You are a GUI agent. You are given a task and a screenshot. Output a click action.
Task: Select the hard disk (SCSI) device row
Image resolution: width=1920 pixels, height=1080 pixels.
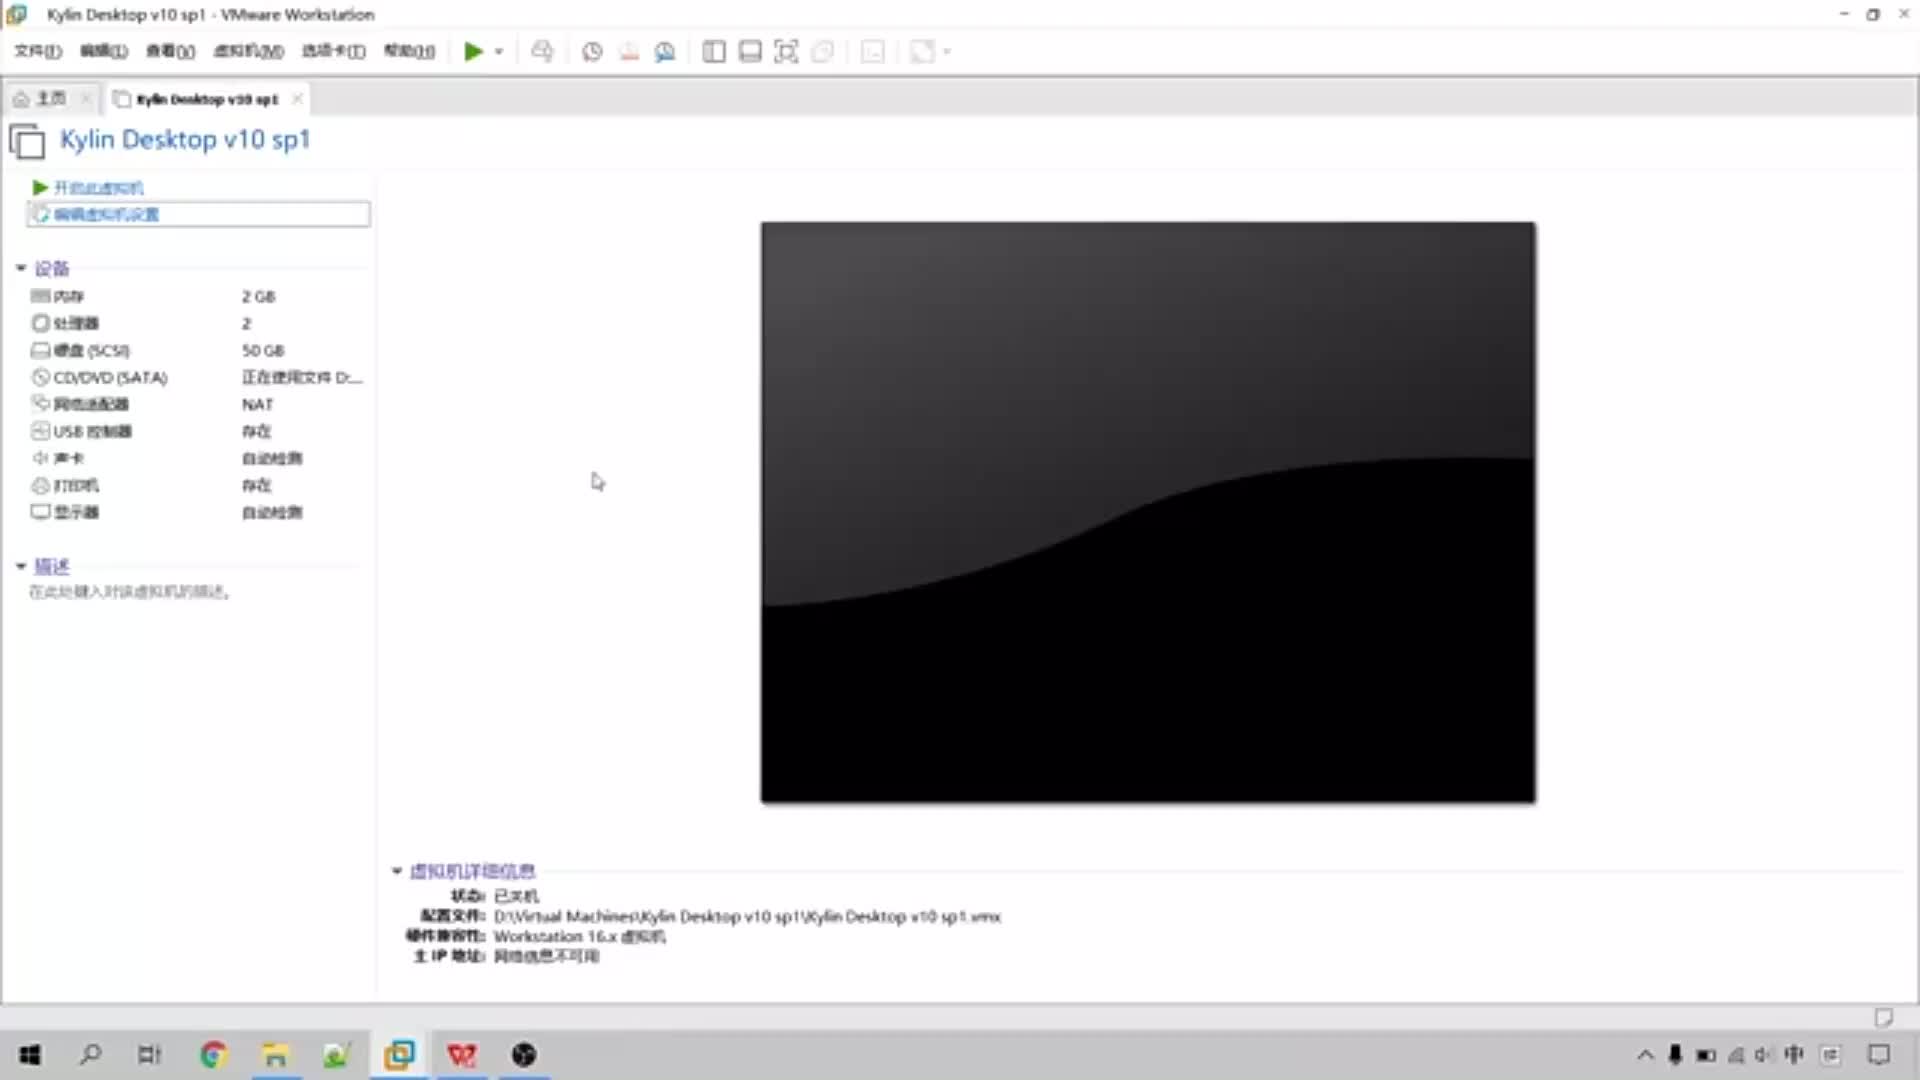click(x=198, y=350)
